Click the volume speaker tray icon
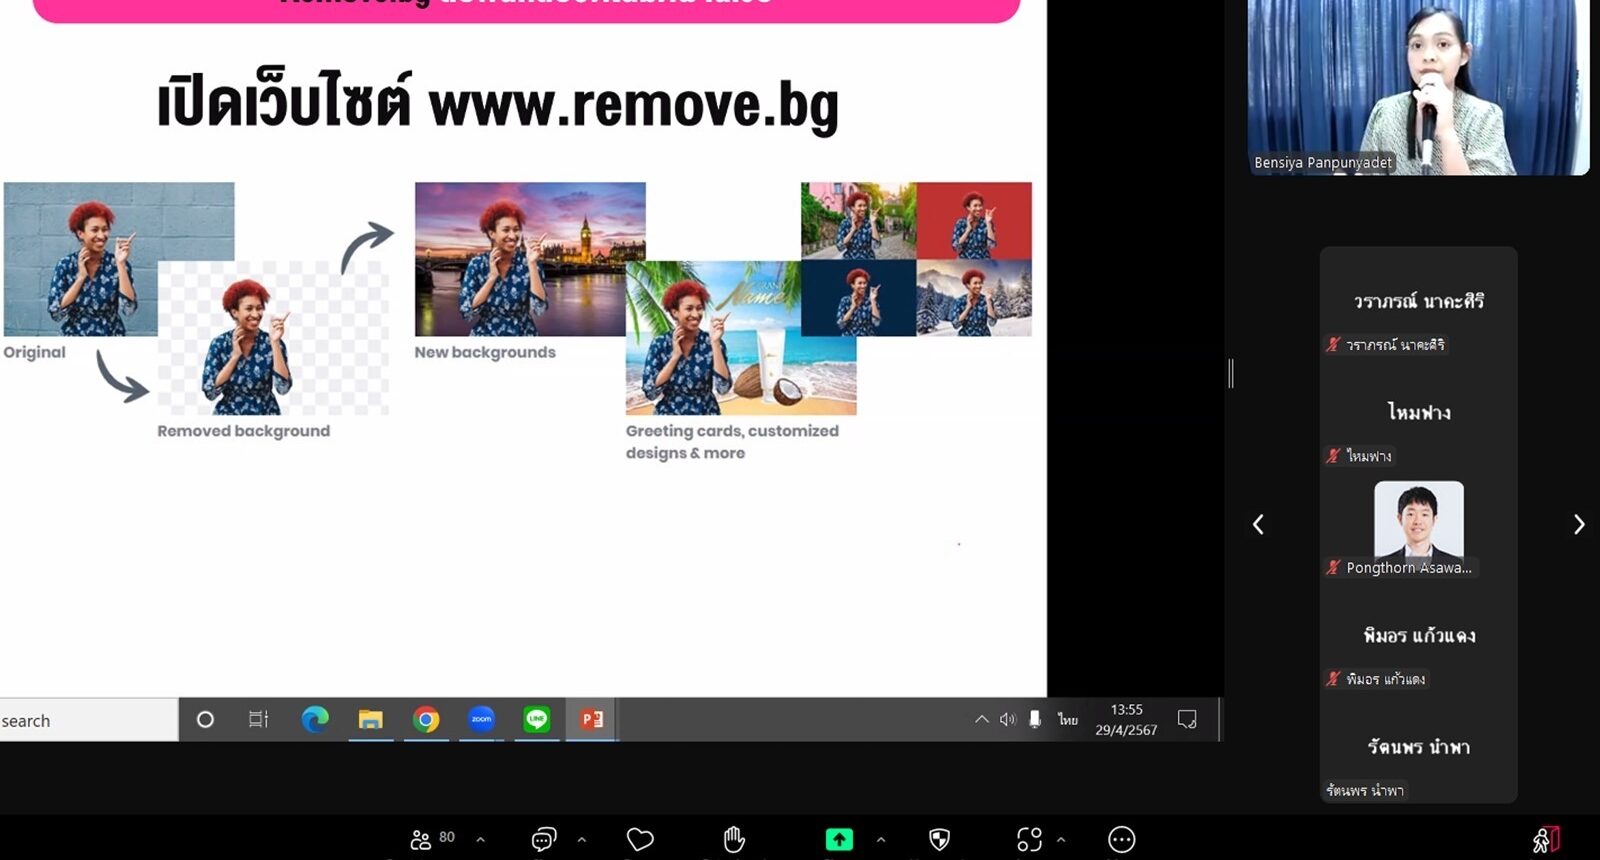Screen dimensions: 1600x860 point(1008,720)
